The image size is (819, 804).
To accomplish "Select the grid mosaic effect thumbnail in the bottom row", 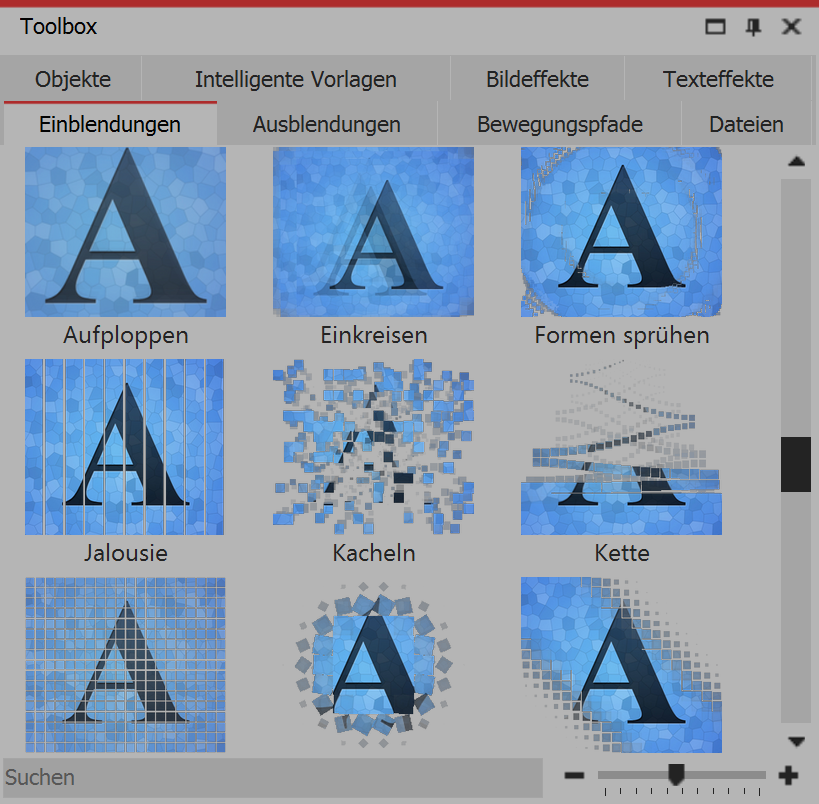I will [x=125, y=664].
